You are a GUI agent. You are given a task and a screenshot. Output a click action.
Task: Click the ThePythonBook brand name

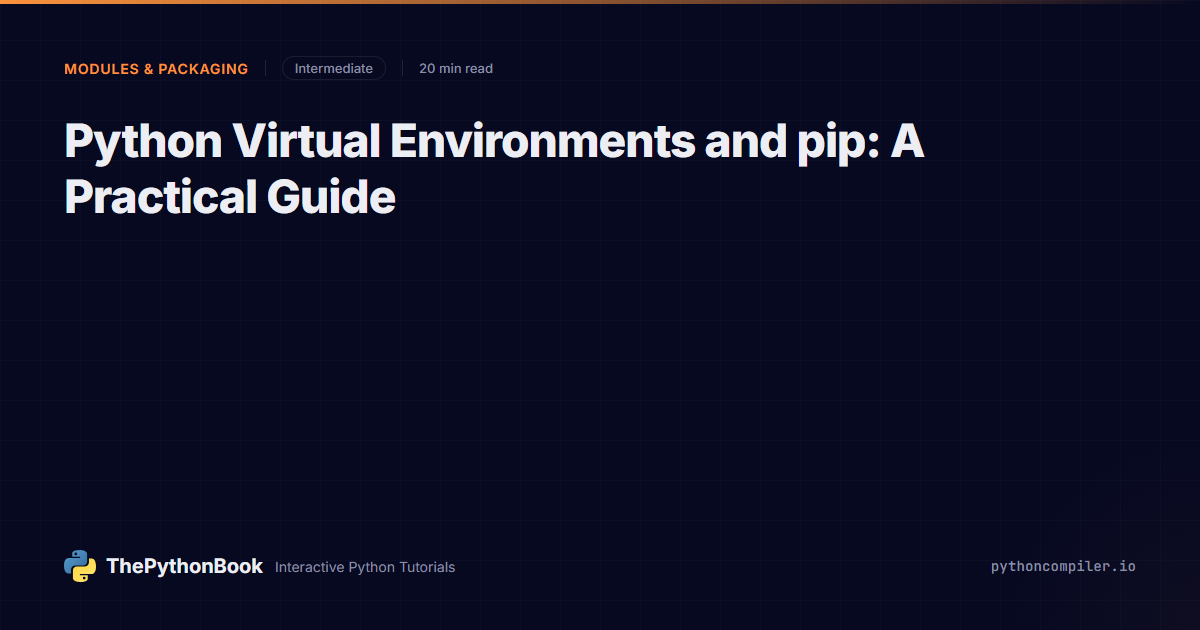pyautogui.click(x=184, y=566)
